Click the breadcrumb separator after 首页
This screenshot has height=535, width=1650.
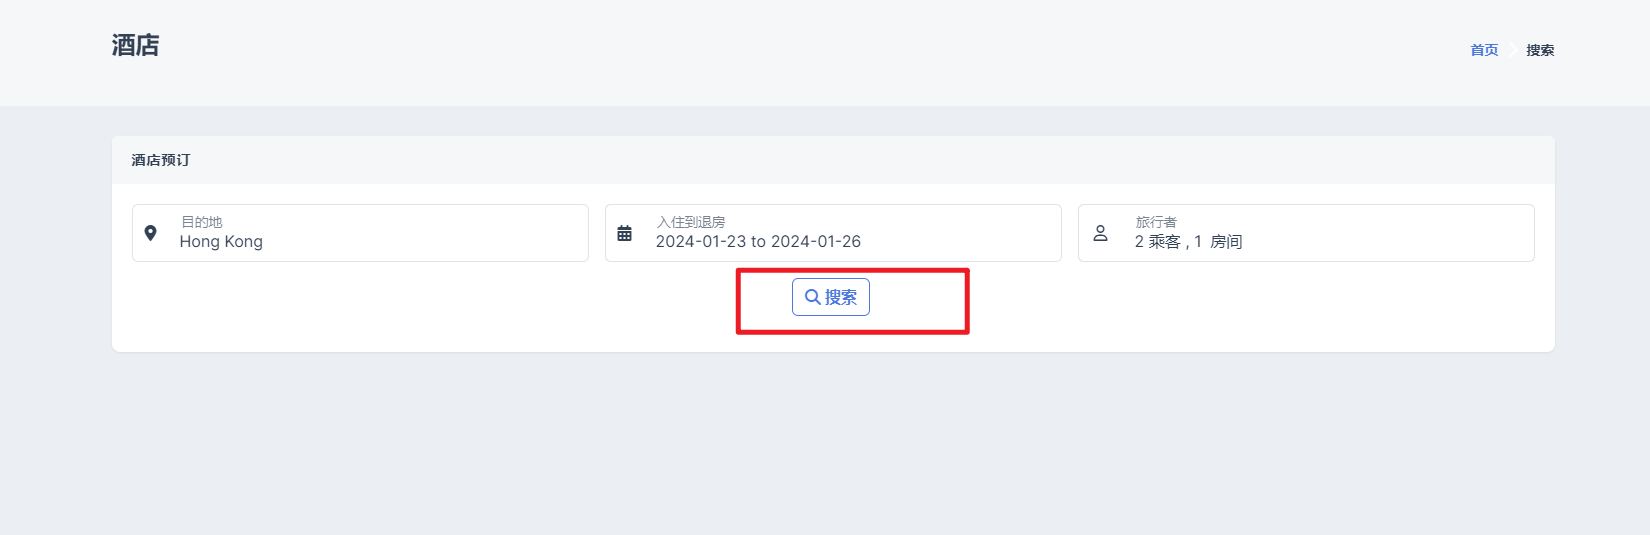coord(1512,50)
